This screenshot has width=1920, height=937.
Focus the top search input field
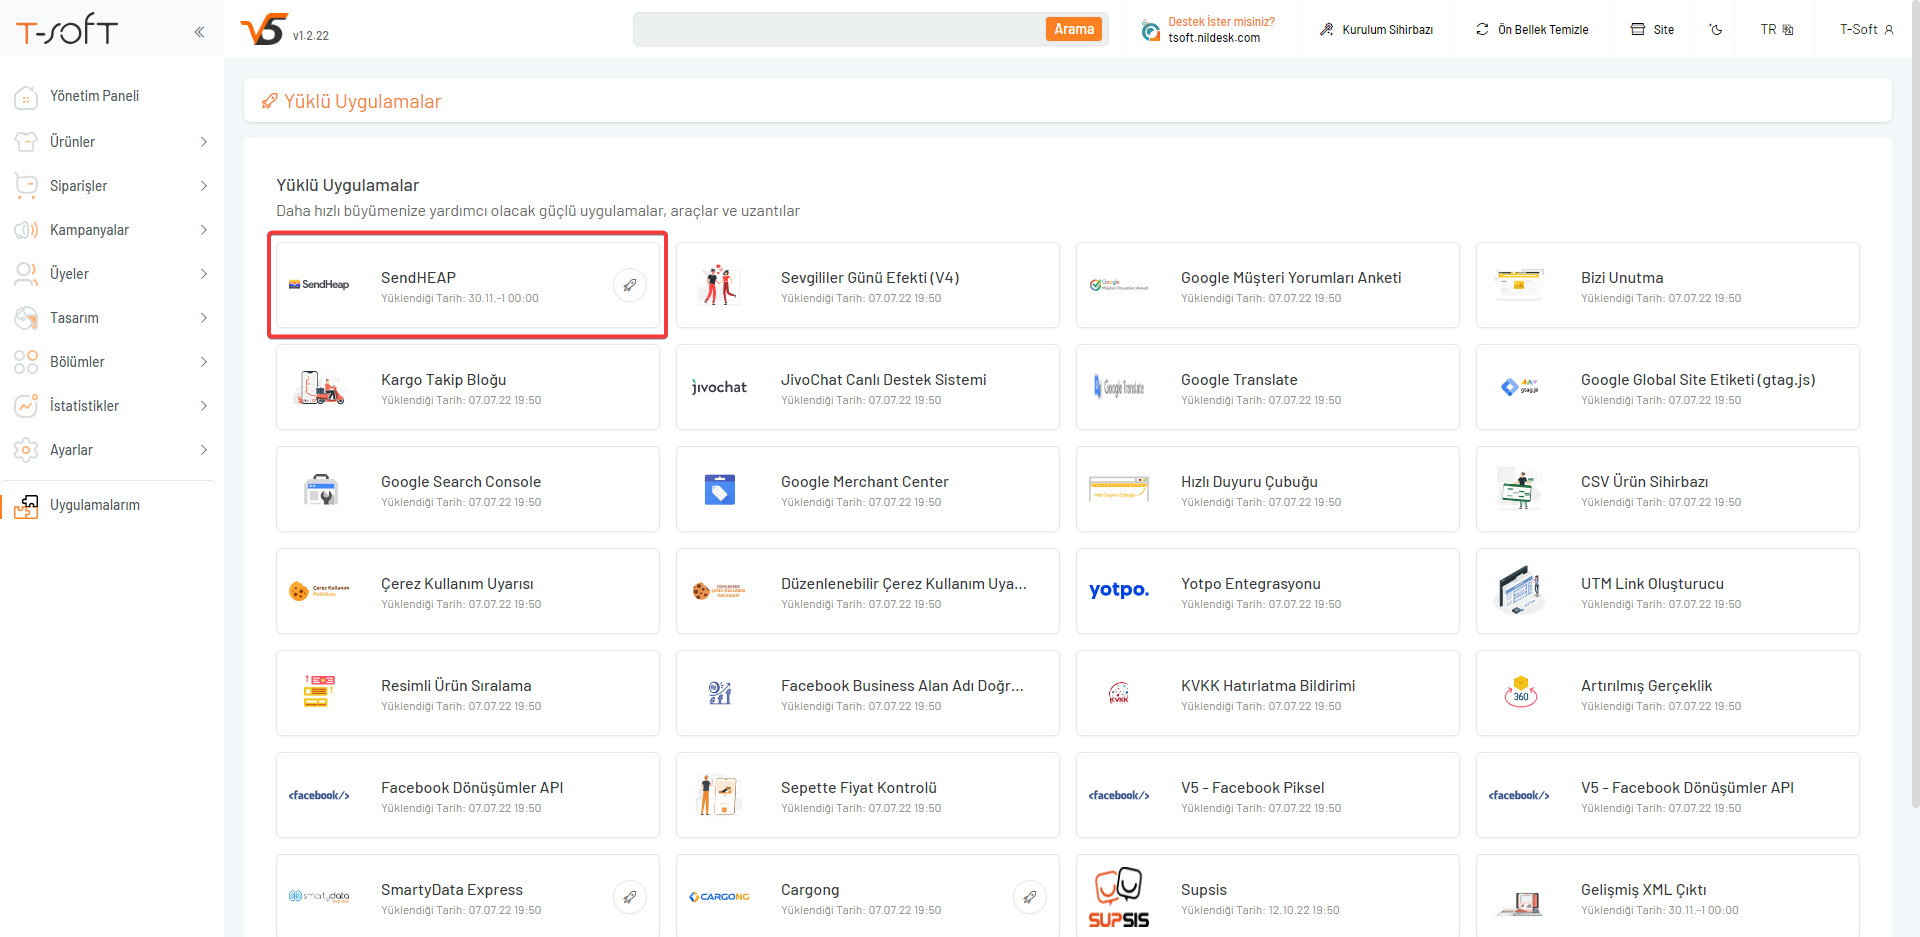coord(840,30)
